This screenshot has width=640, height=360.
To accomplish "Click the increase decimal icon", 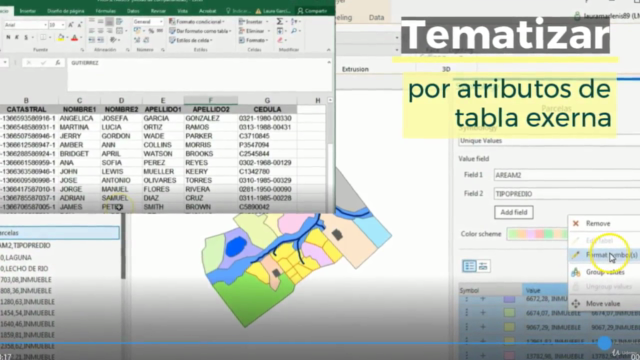I will click(137, 40).
